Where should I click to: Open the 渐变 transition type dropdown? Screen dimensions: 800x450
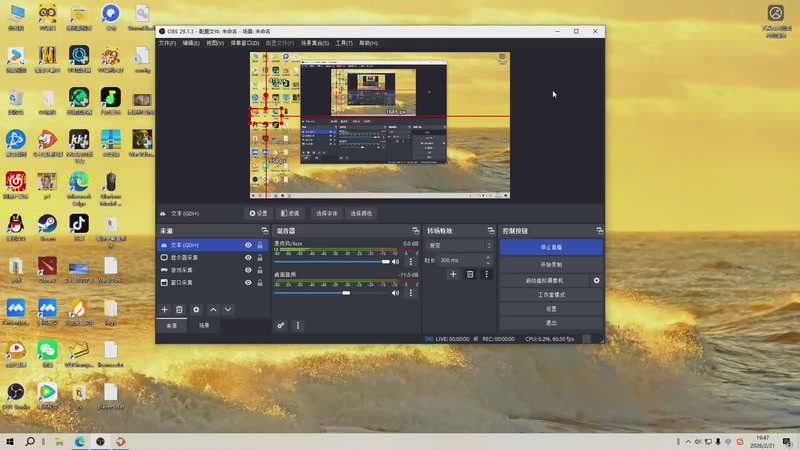tap(459, 245)
